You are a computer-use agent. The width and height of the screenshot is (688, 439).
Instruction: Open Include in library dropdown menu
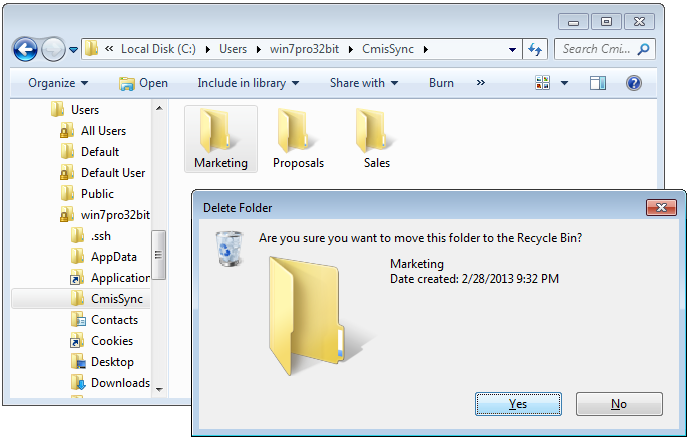pyautogui.click(x=248, y=83)
